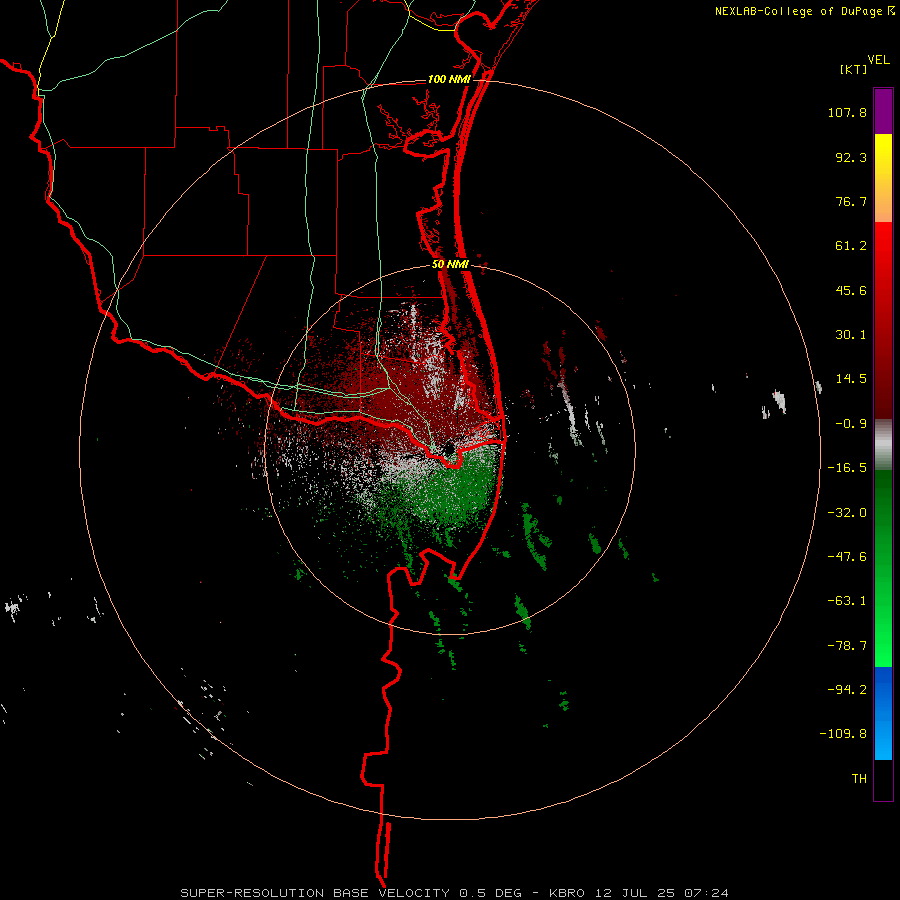Screen dimensions: 900x900
Task: Select the 92.3 velocity scale value
Action: 851,157
